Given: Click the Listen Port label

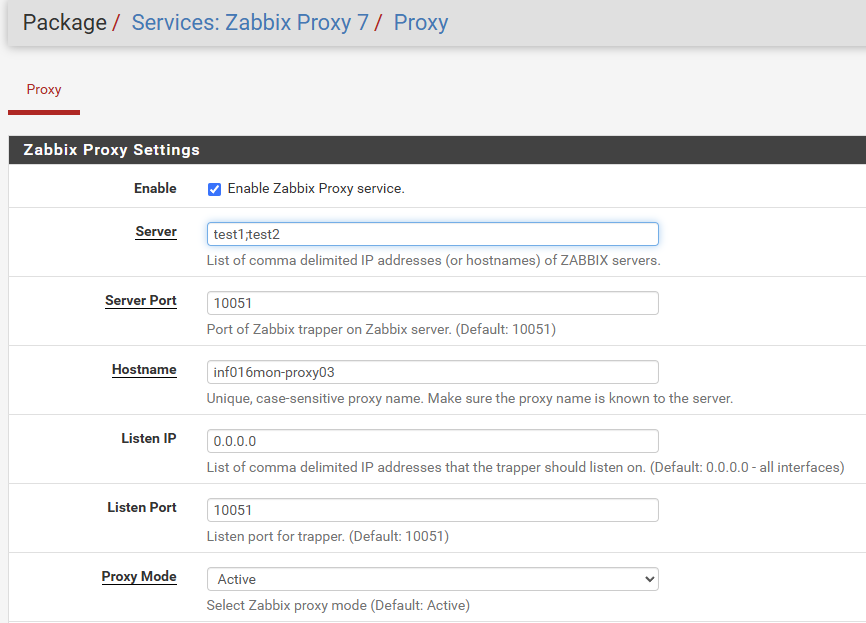Looking at the screenshot, I should pyautogui.click(x=142, y=508).
